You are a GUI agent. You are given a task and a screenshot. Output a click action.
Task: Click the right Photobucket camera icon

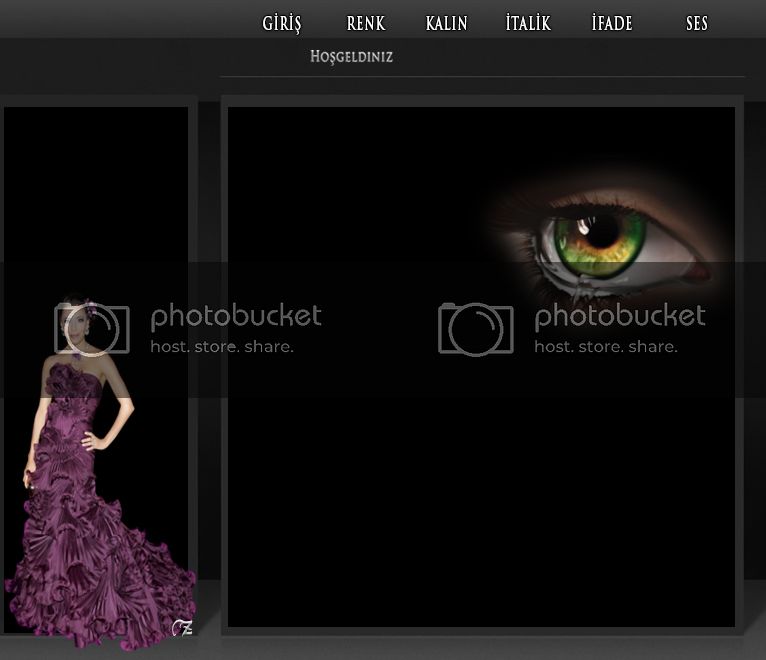[476, 329]
